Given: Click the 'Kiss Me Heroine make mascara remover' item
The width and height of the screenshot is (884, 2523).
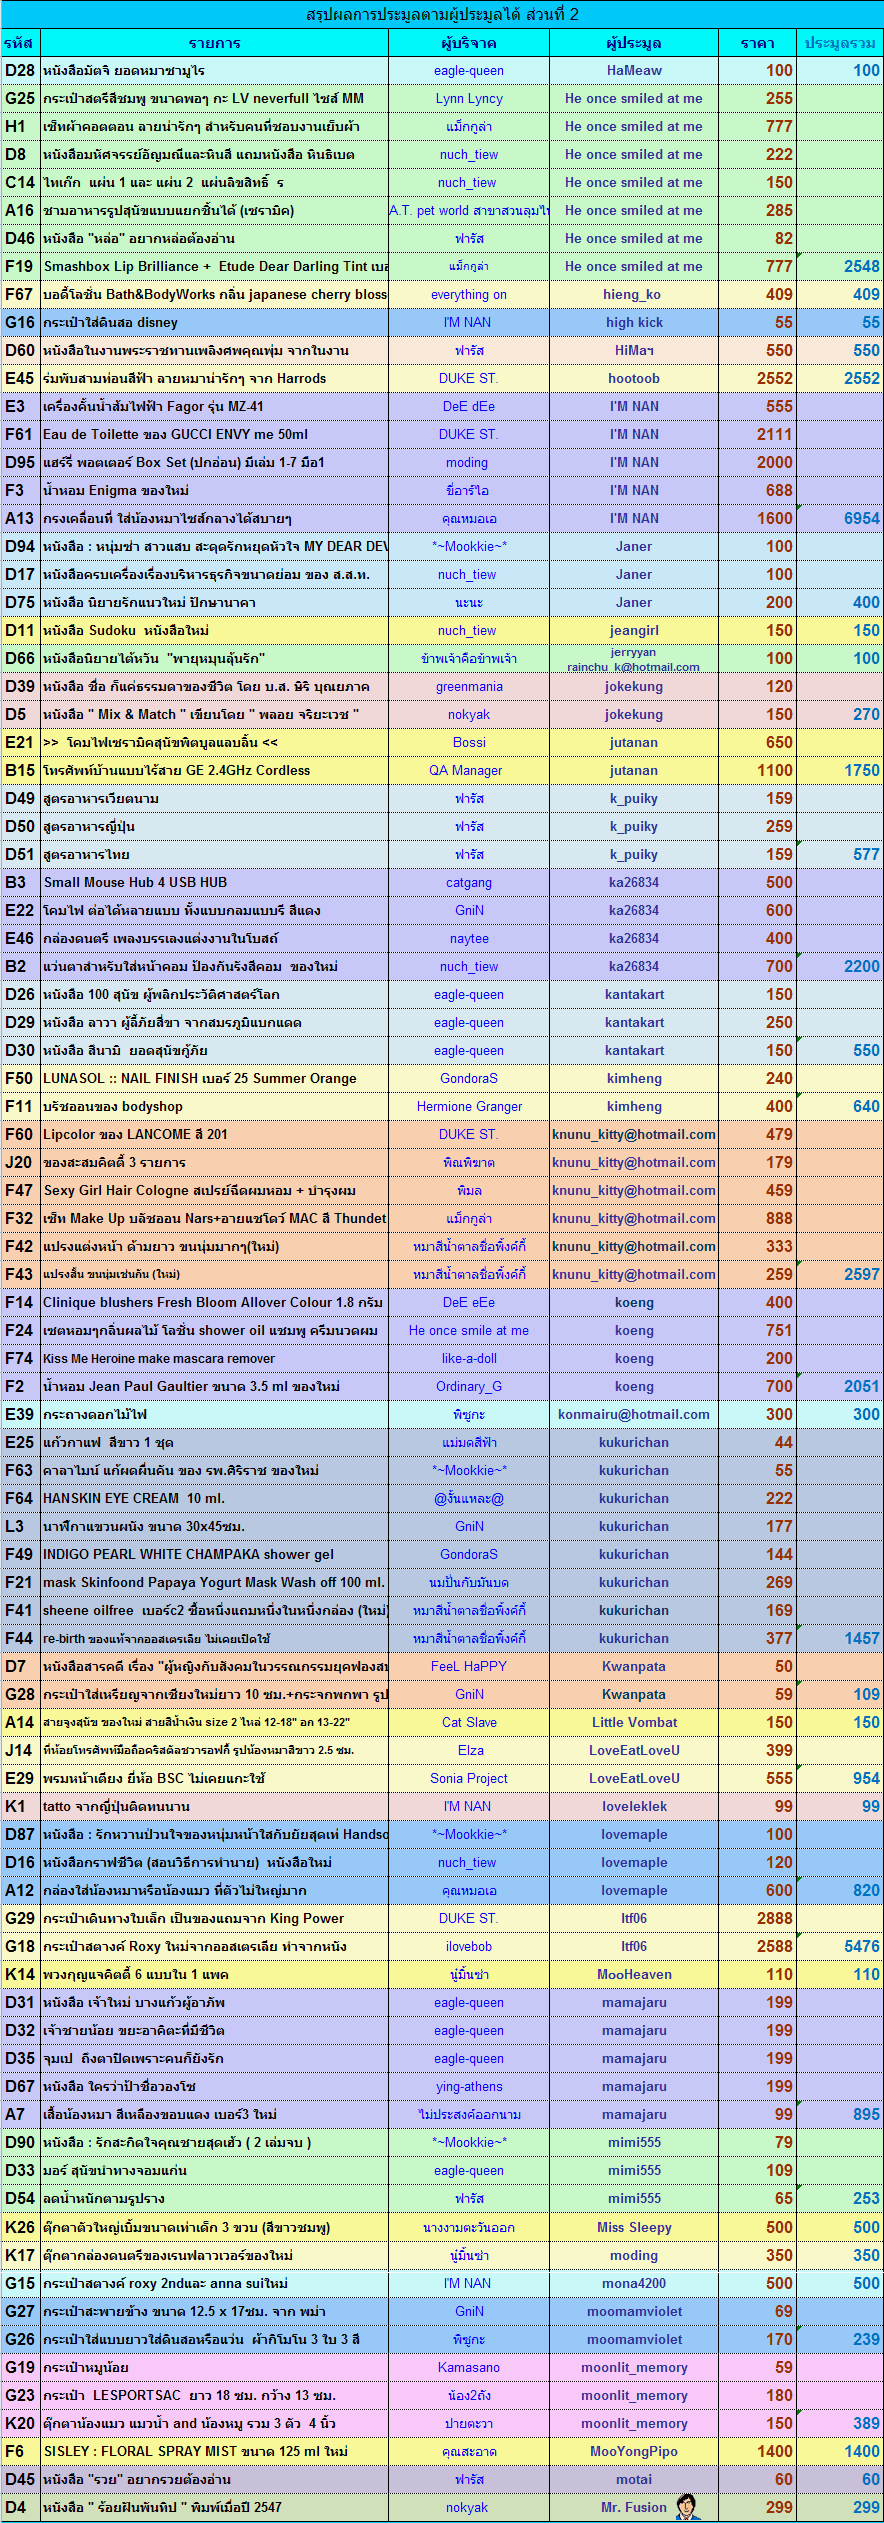Looking at the screenshot, I should [x=214, y=1359].
